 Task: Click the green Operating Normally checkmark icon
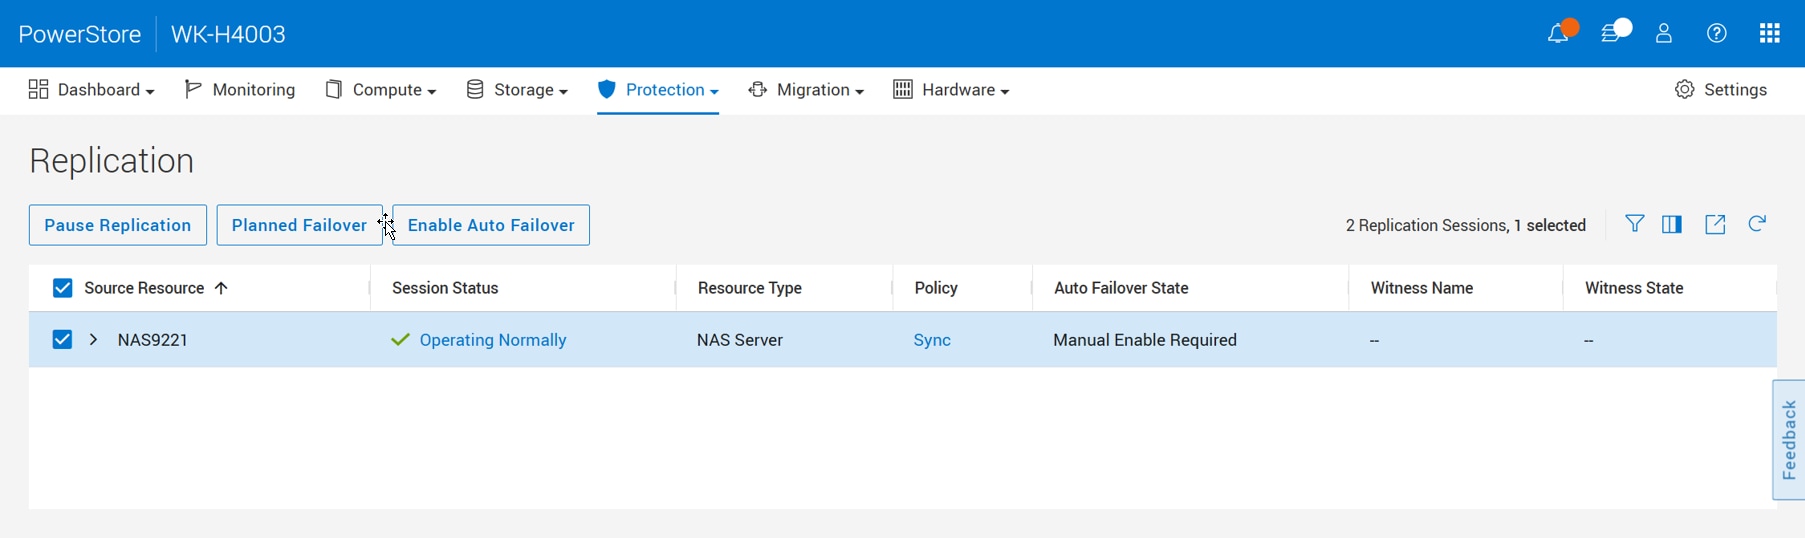point(401,340)
